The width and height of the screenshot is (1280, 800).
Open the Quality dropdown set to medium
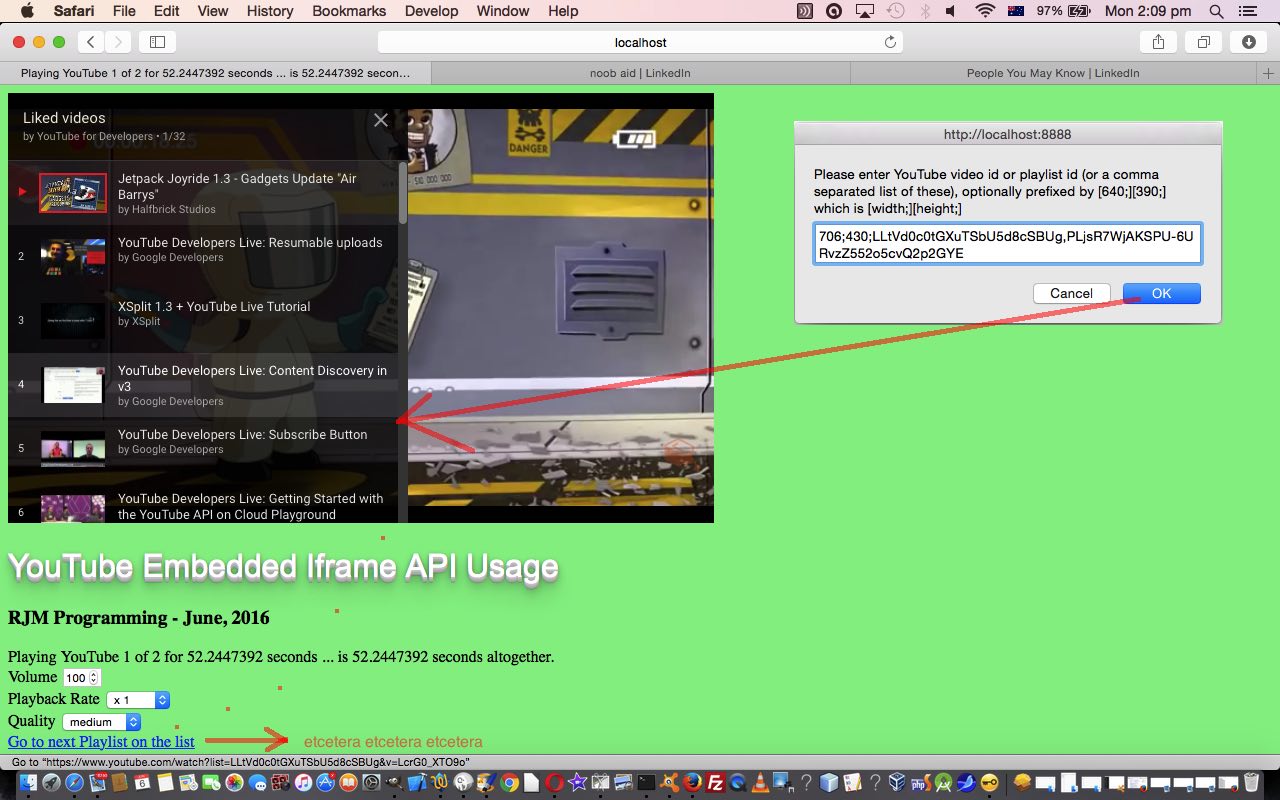101,722
